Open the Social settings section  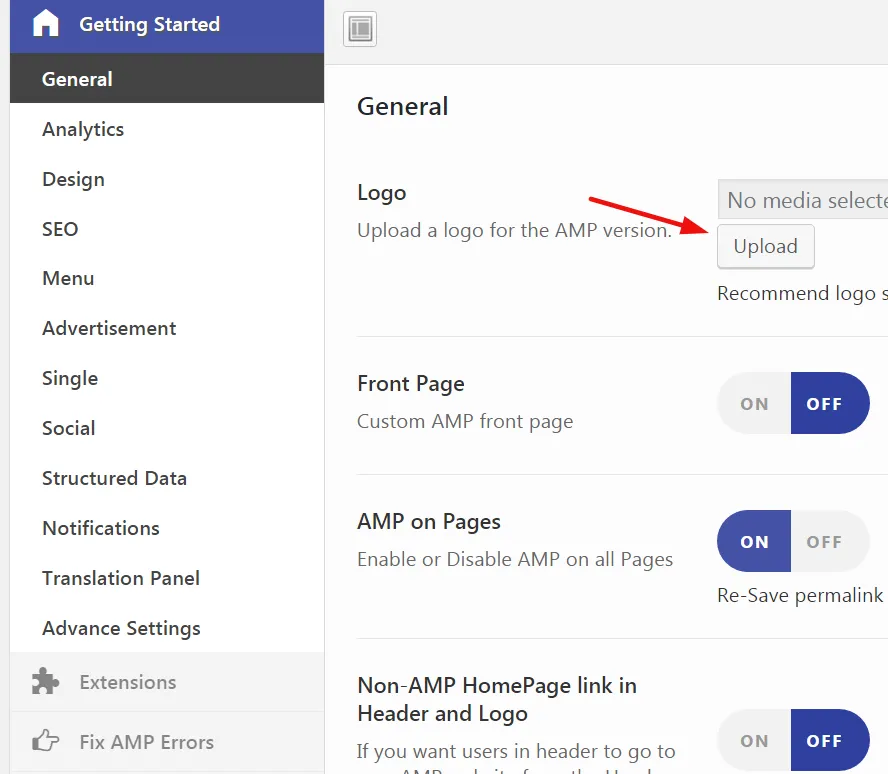pyautogui.click(x=69, y=428)
